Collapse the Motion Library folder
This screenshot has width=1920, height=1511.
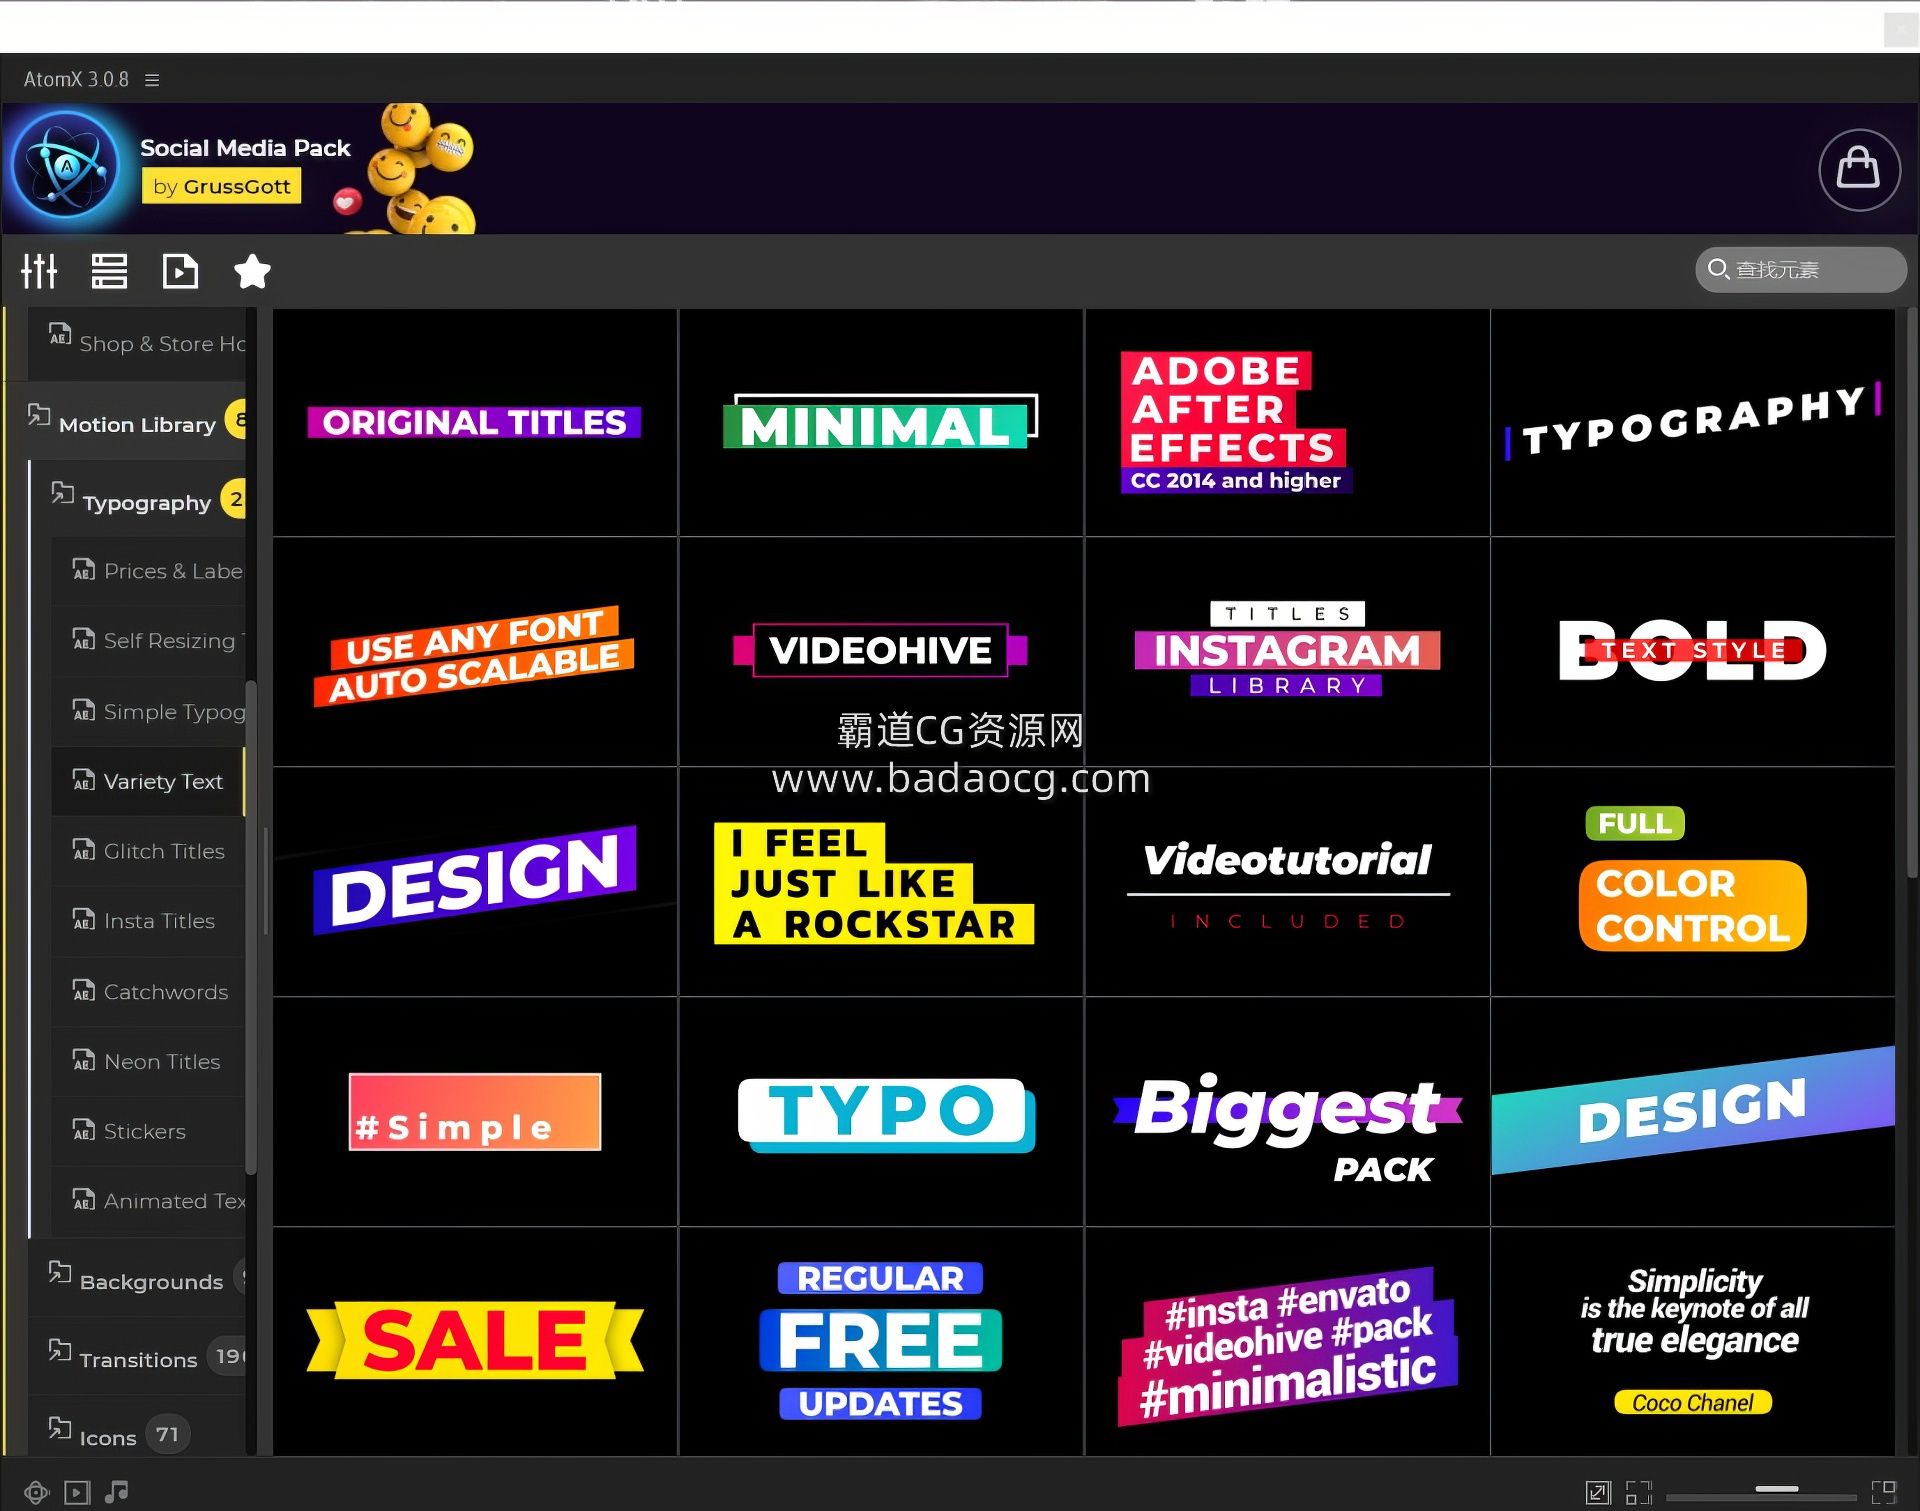coord(137,424)
